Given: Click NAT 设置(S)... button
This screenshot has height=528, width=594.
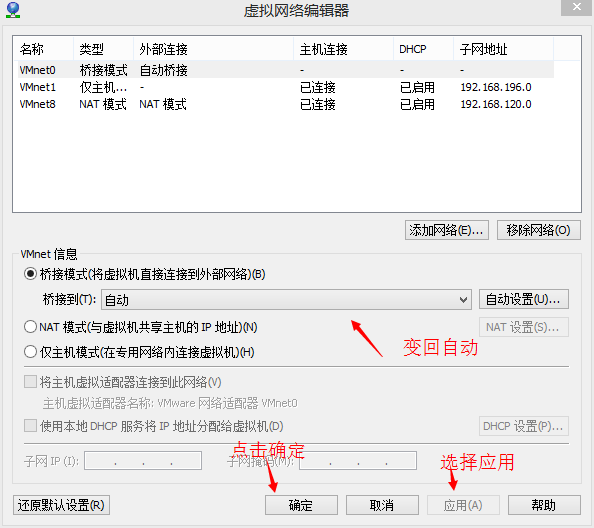Looking at the screenshot, I should (524, 327).
